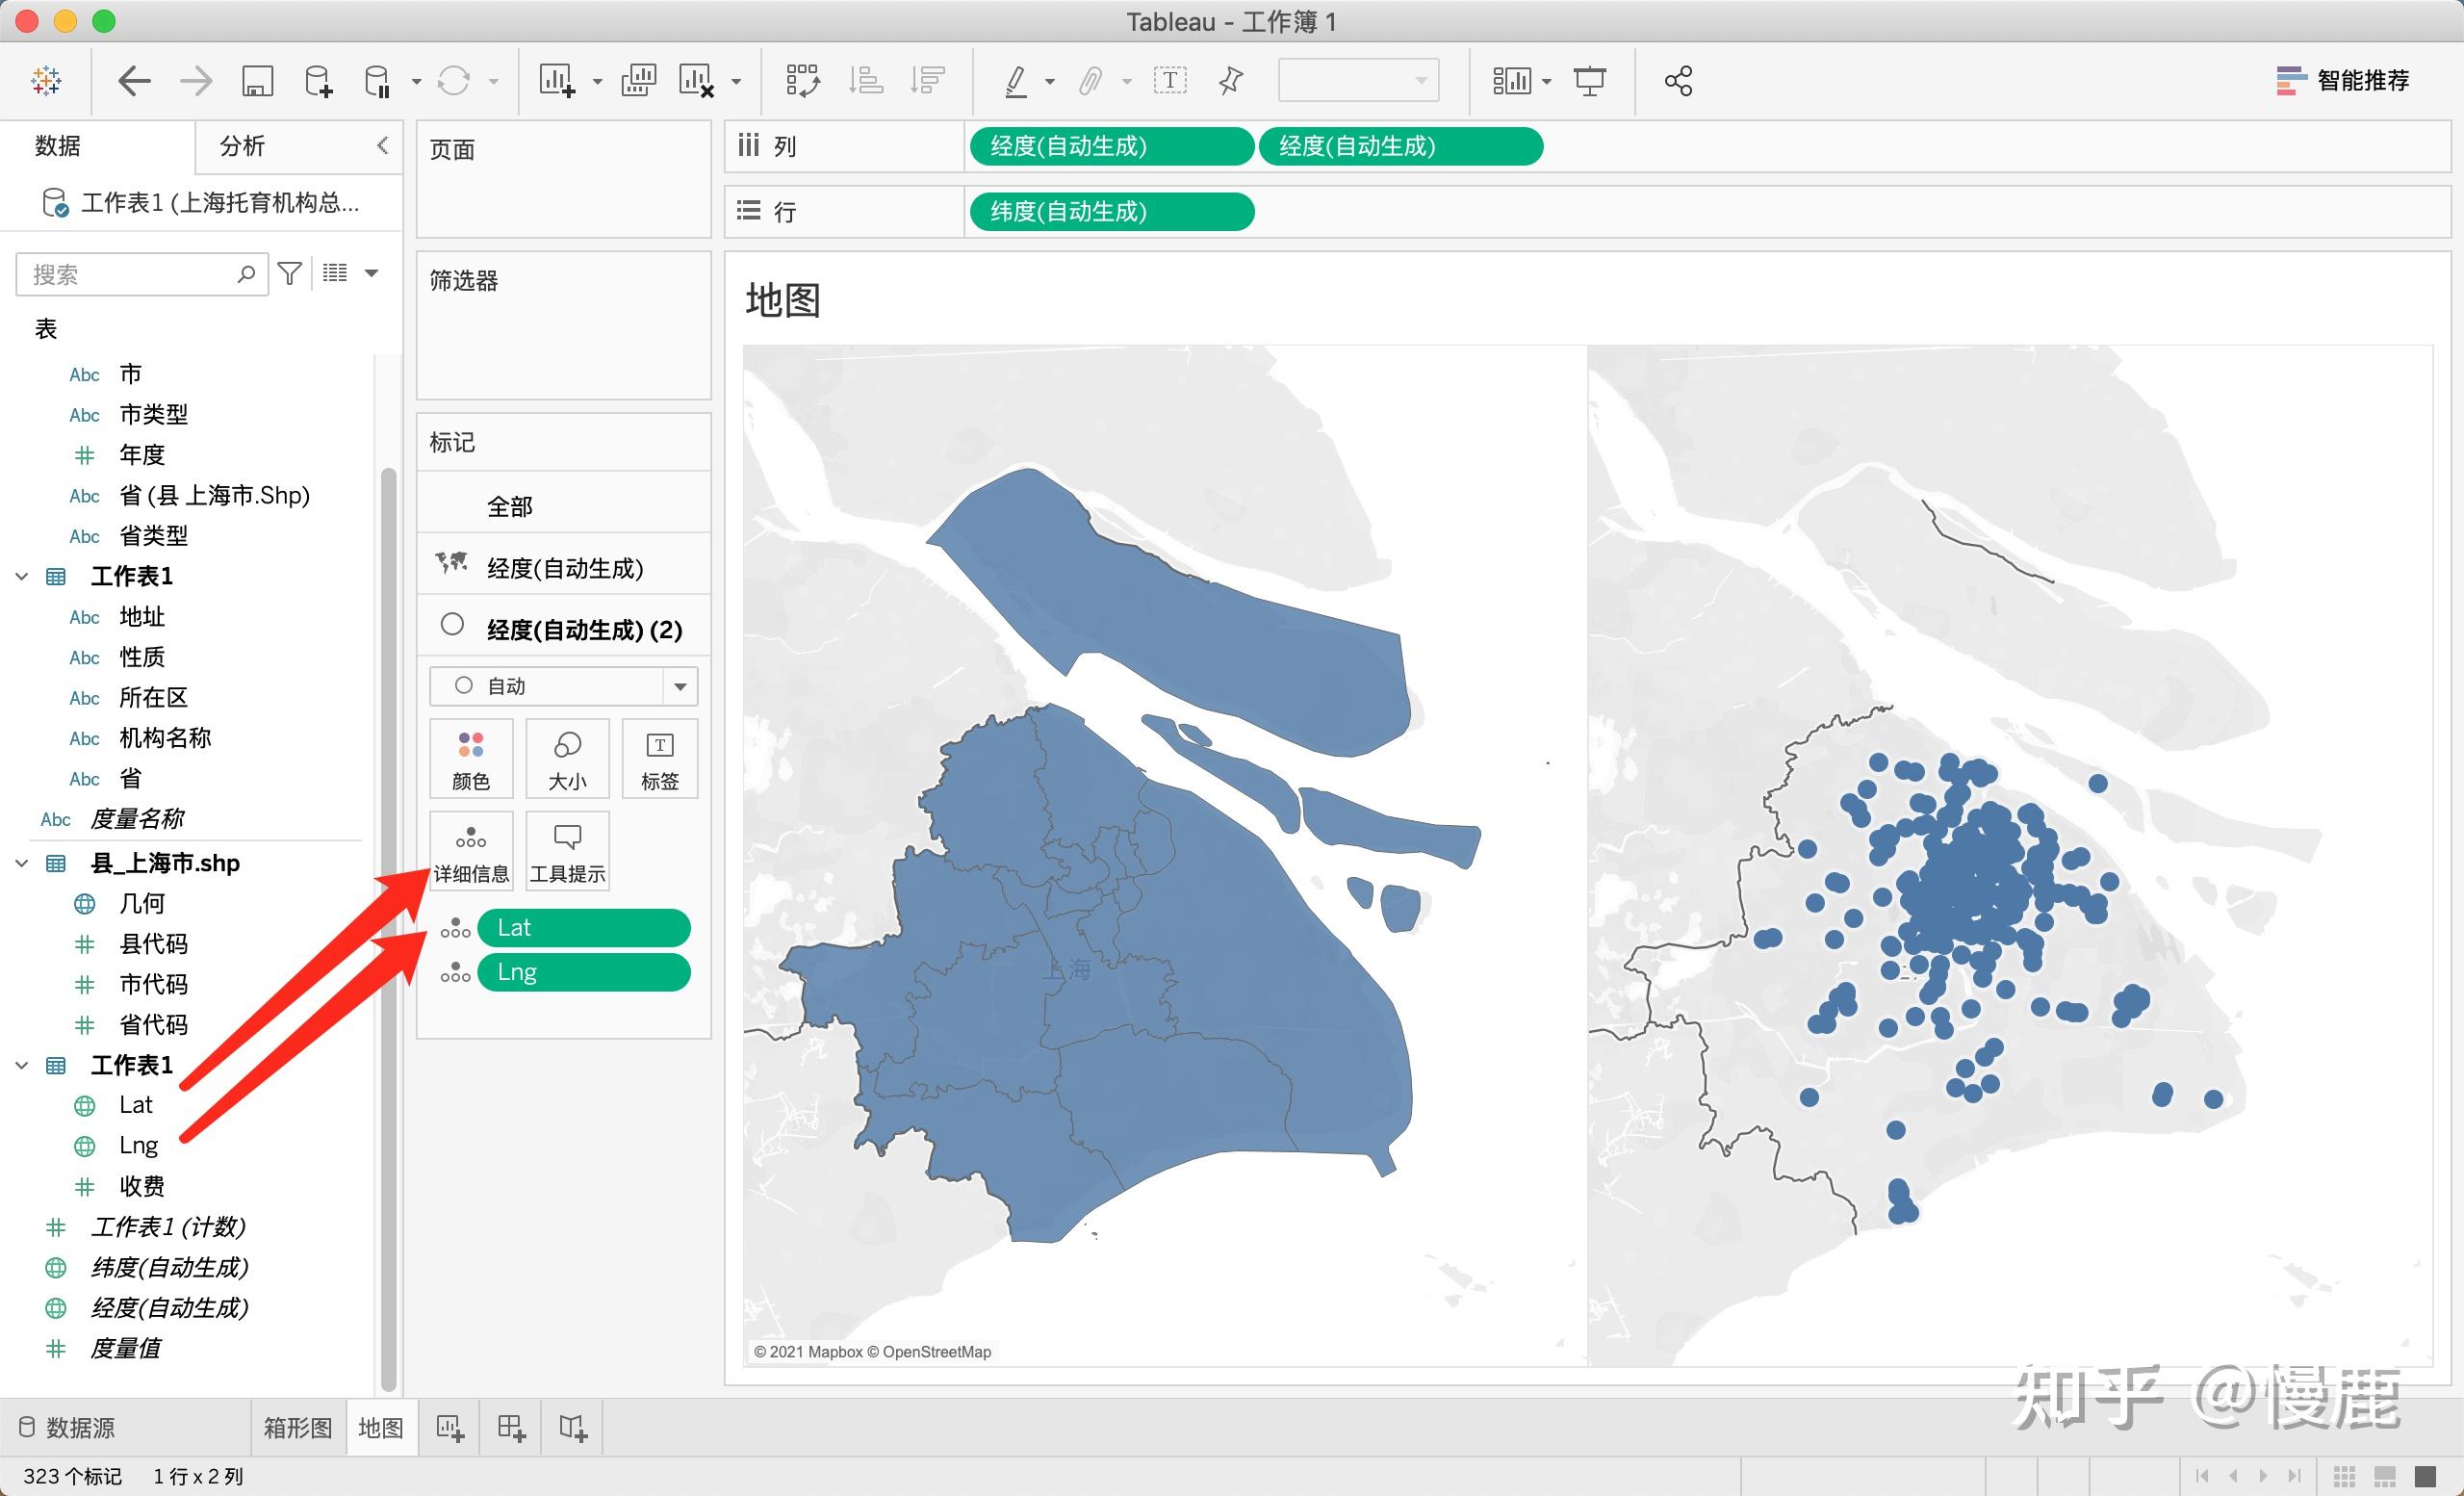Open the Label marks card
Viewport: 2464px width, 1496px height.
(659, 758)
